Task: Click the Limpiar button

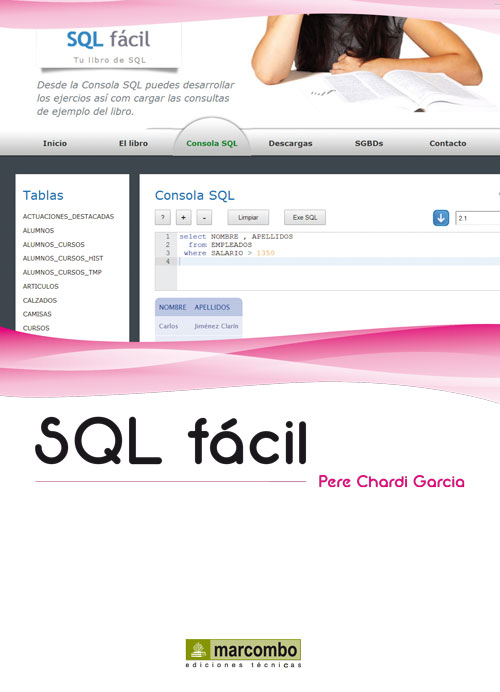Action: [248, 218]
